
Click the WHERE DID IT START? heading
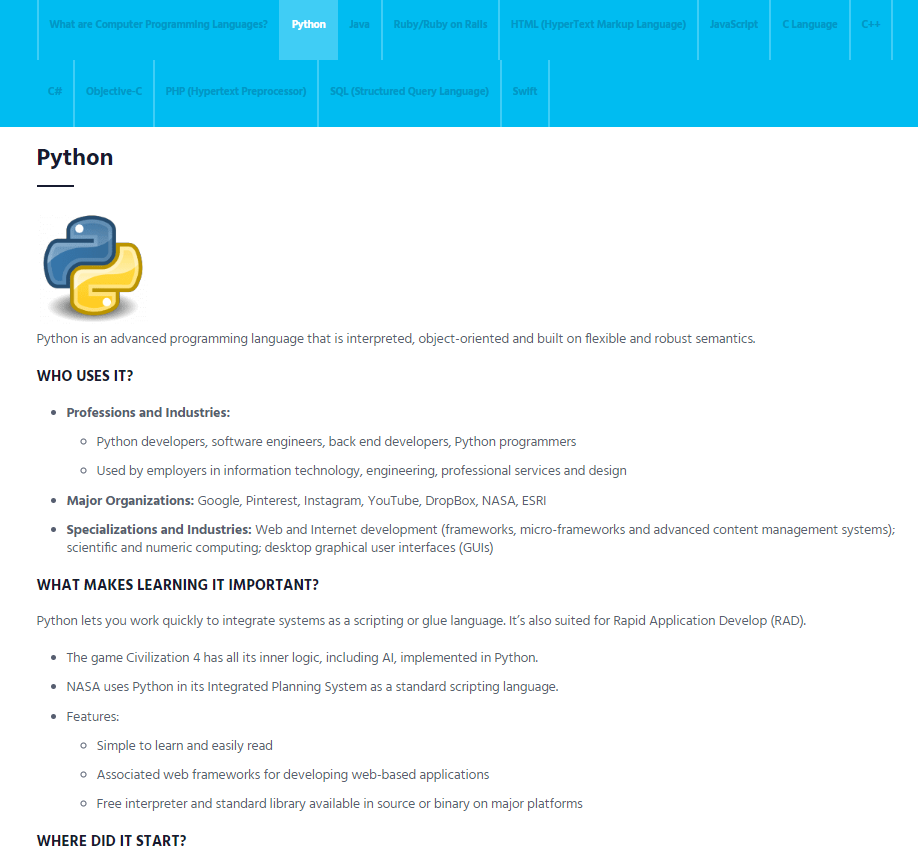(111, 840)
